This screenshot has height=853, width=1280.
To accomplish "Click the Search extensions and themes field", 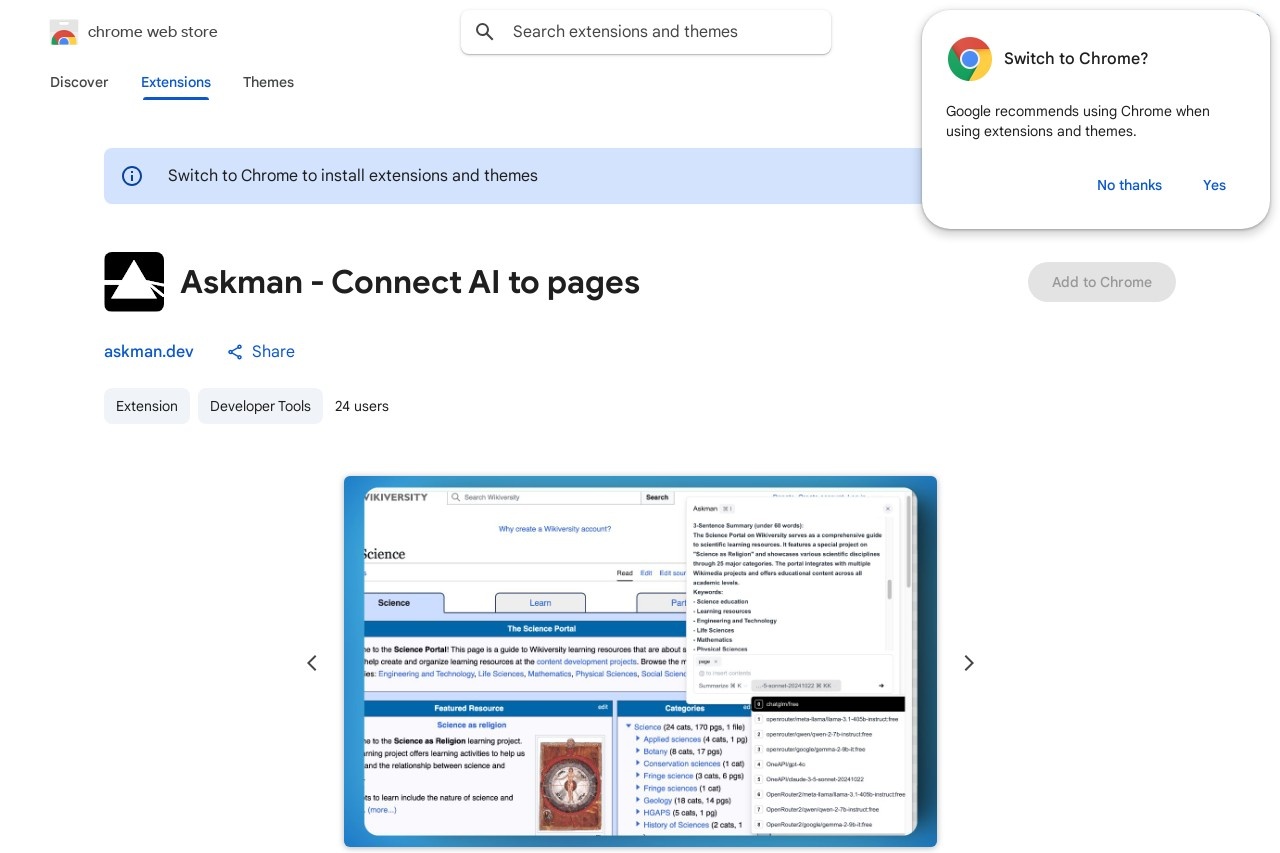I will click(646, 32).
